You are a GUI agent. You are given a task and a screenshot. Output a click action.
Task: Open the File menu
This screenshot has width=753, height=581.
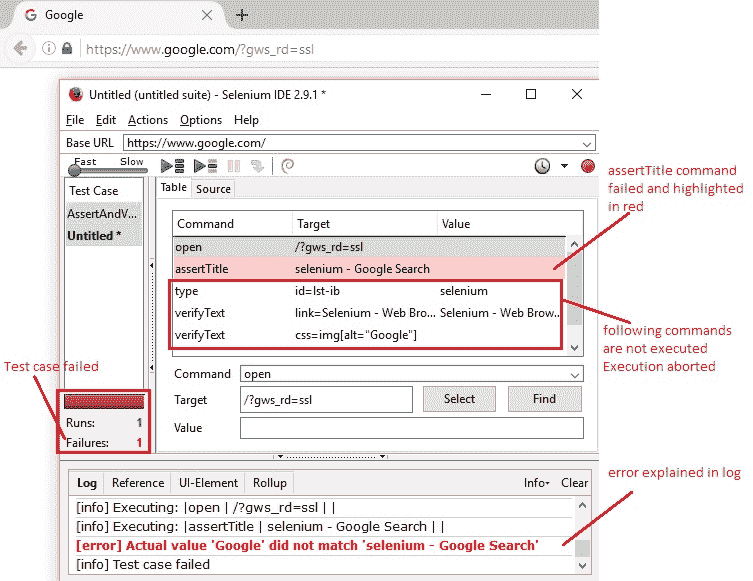75,120
